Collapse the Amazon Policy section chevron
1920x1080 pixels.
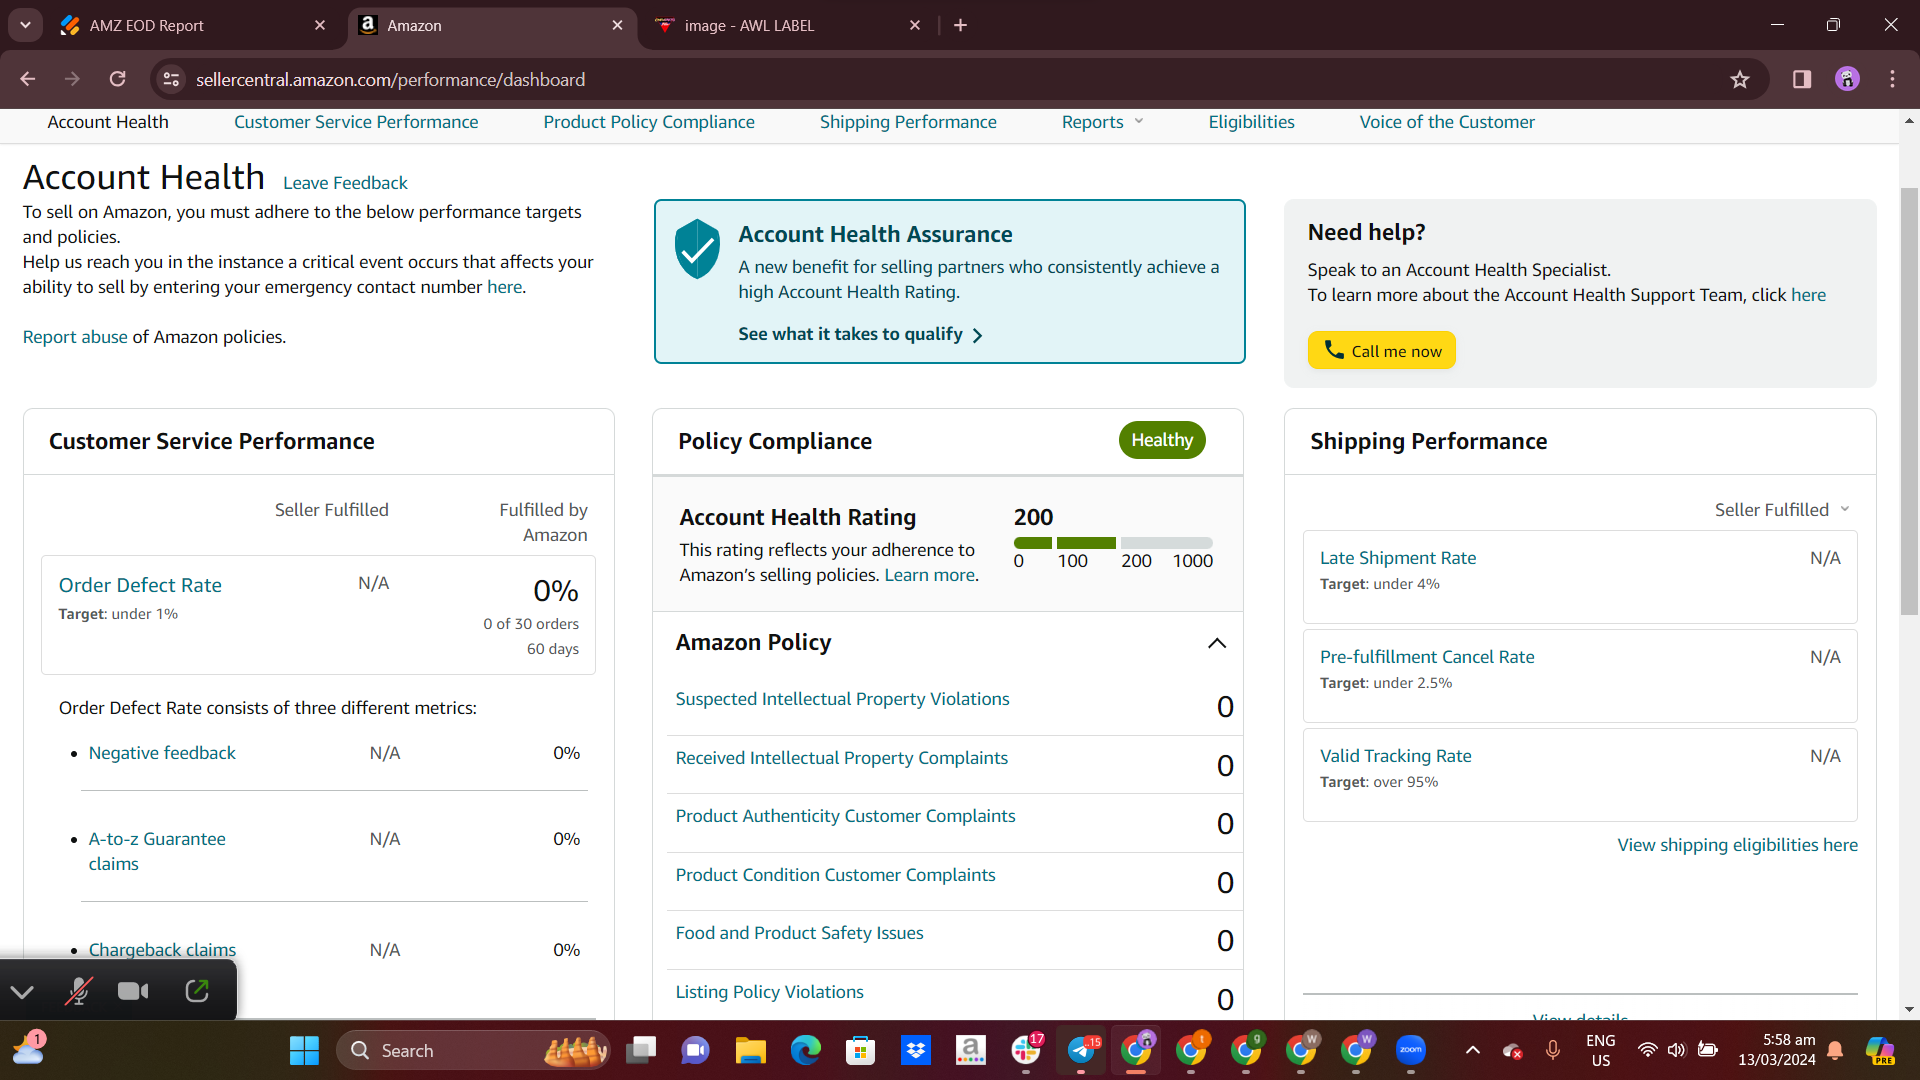tap(1217, 643)
